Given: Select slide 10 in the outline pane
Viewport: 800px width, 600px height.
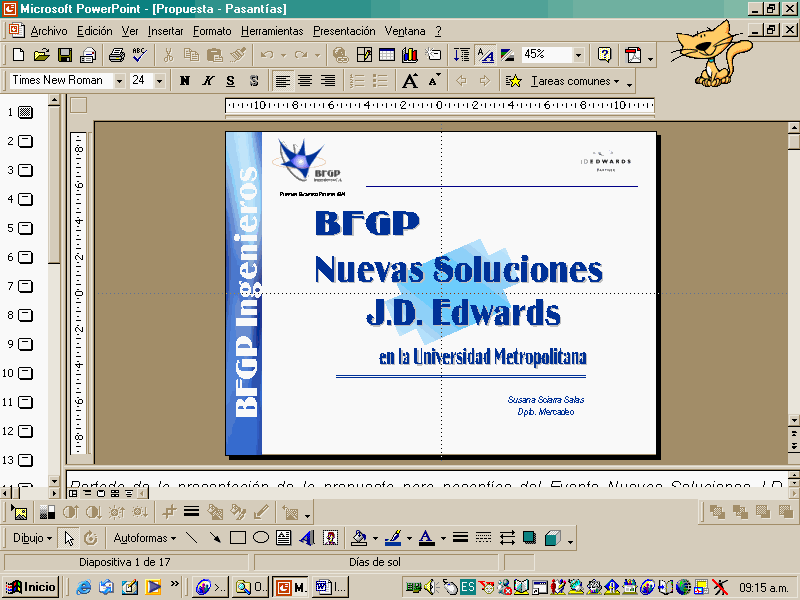Looking at the screenshot, I should click(26, 373).
